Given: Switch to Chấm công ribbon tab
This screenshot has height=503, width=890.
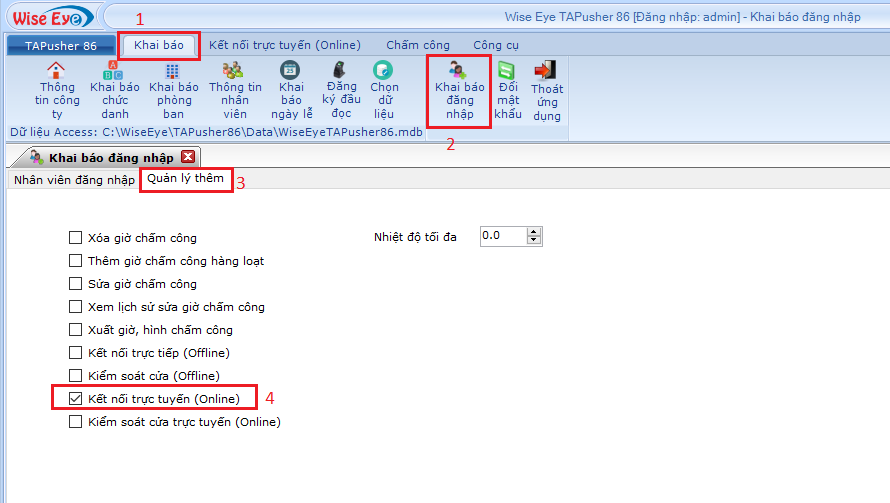Looking at the screenshot, I should (418, 45).
